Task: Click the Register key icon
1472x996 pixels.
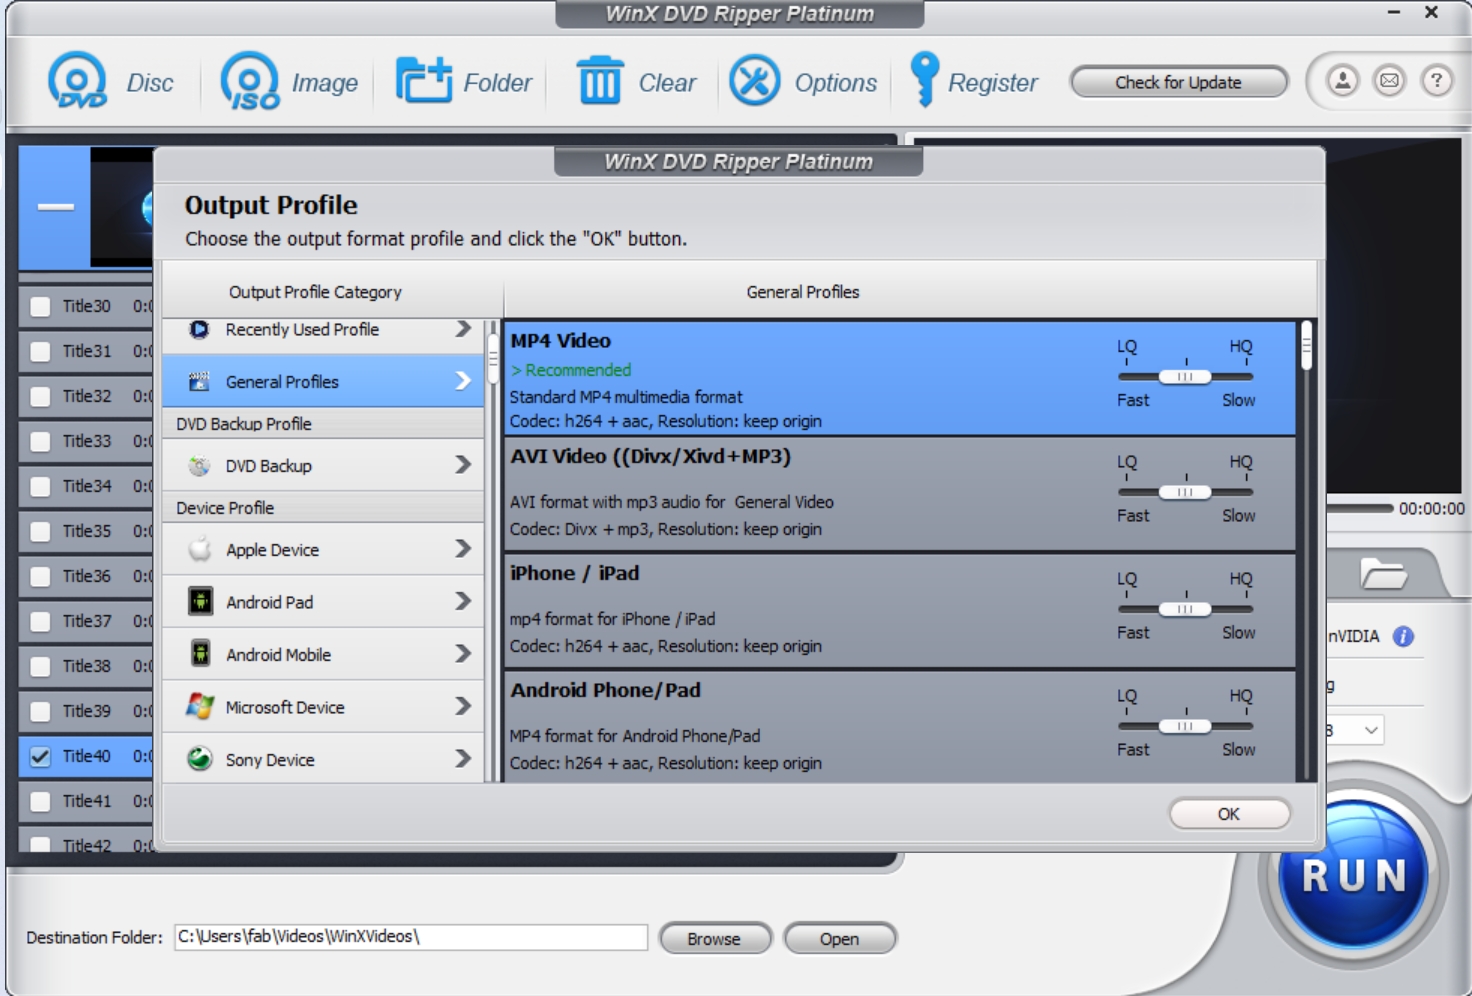Action: click(921, 82)
